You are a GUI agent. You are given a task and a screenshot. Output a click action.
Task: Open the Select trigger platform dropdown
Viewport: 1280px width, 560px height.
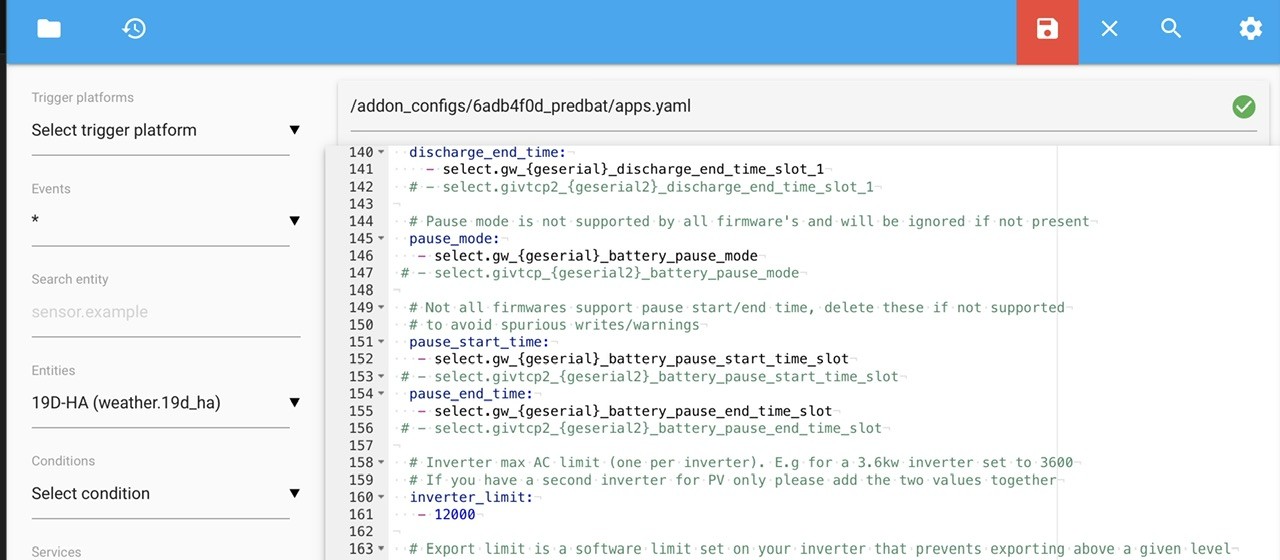pyautogui.click(x=165, y=130)
